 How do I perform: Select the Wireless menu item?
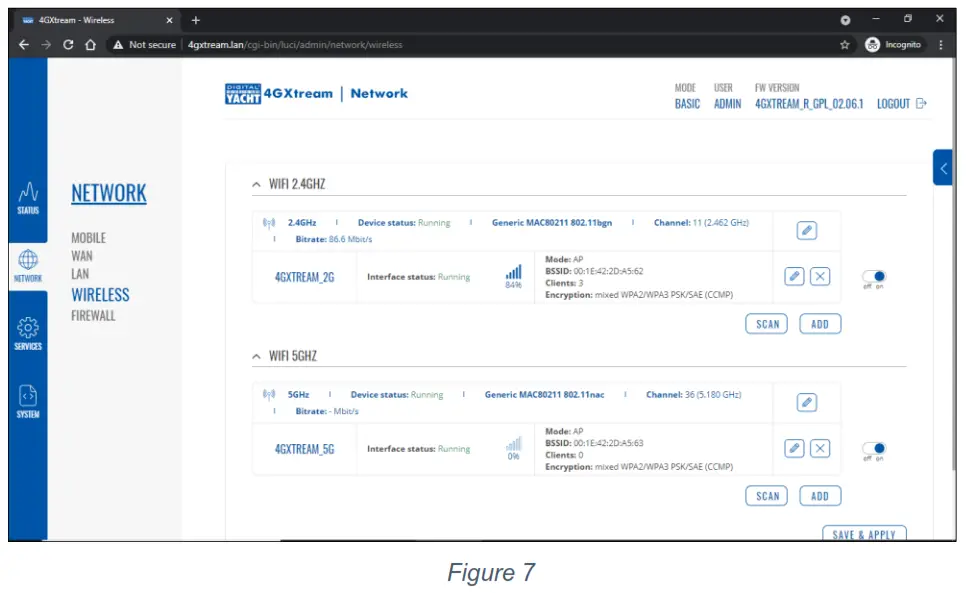click(x=100, y=295)
